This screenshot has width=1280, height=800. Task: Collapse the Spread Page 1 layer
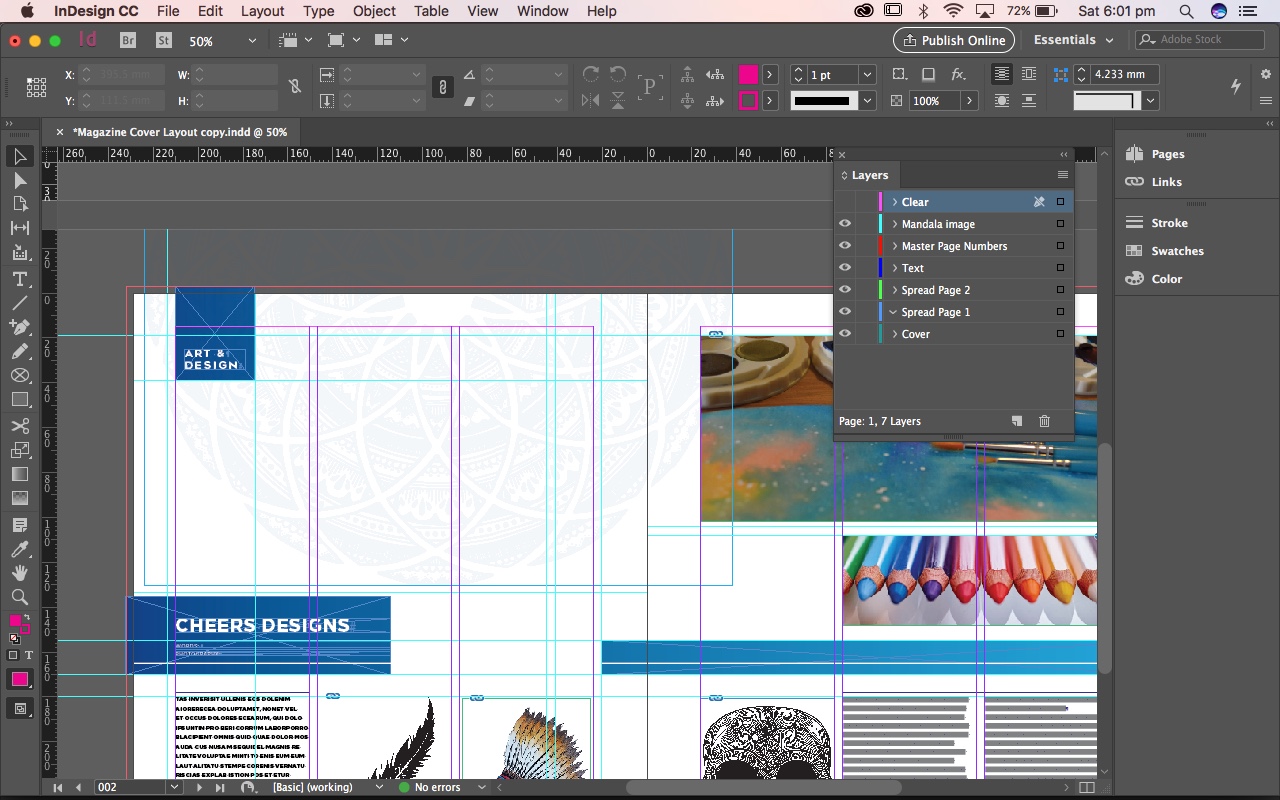tap(893, 311)
